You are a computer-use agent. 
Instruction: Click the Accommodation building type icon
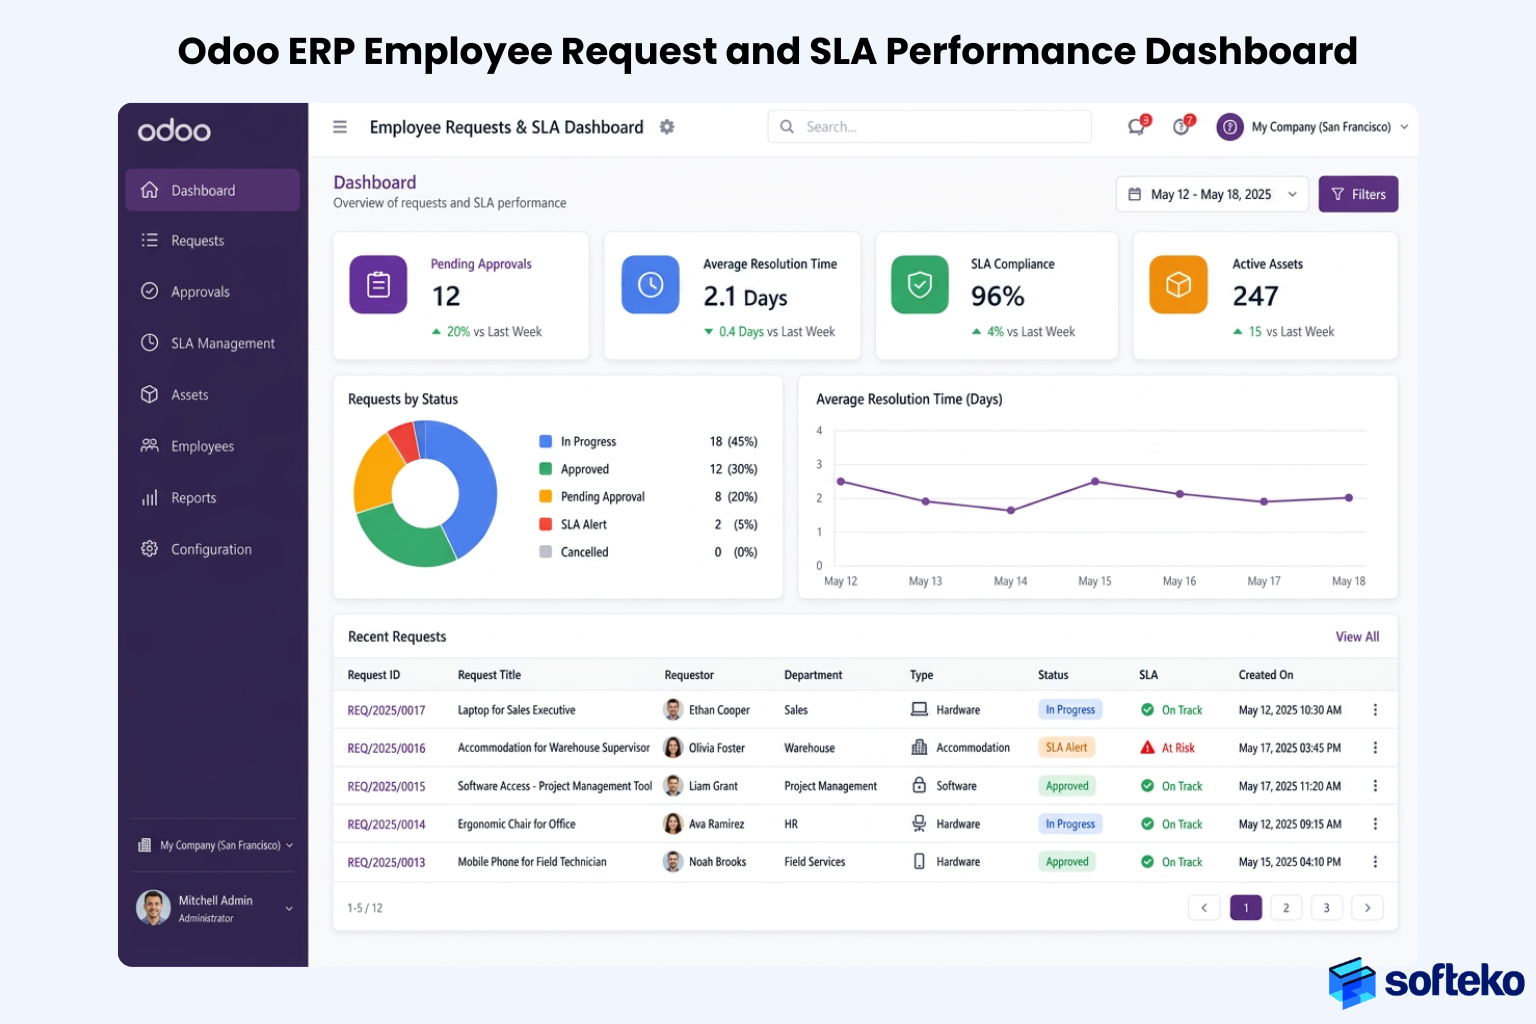919,748
